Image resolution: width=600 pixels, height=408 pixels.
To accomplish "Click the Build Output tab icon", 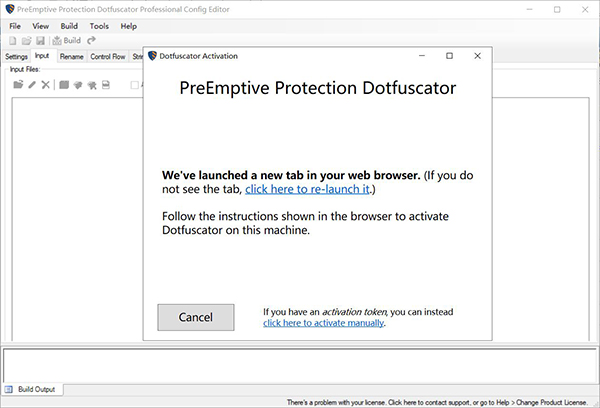I will point(9,390).
